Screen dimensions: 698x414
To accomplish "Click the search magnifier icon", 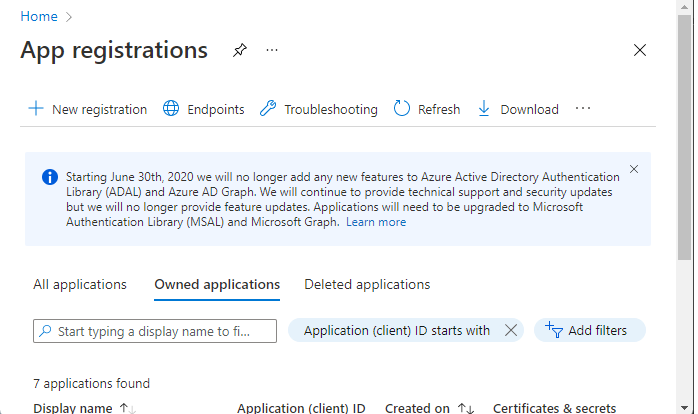I will pos(45,331).
